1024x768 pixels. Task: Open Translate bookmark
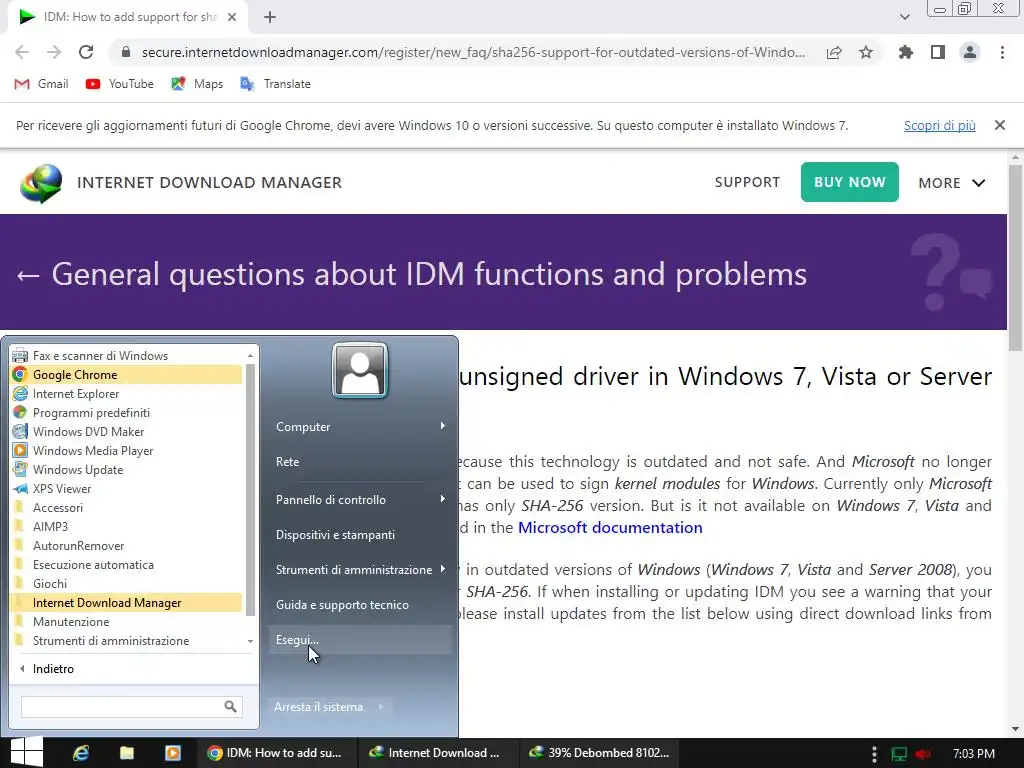[x=275, y=84]
